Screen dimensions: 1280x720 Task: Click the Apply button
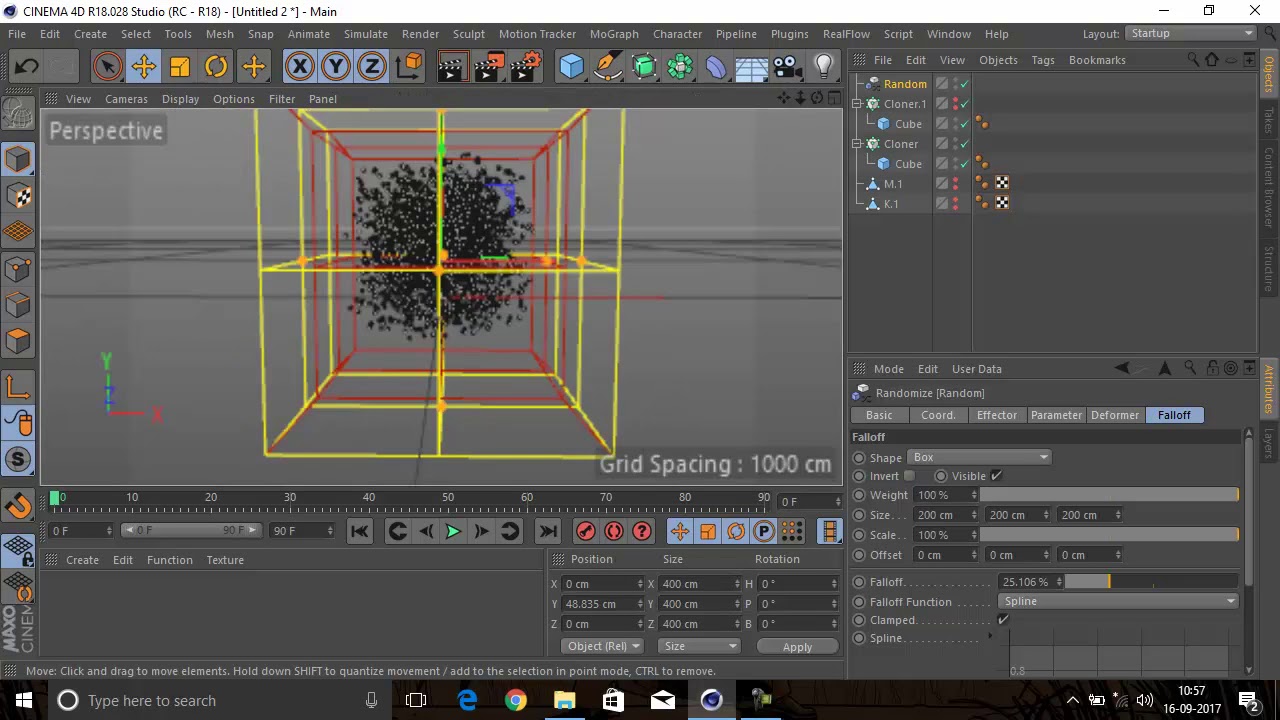797,647
